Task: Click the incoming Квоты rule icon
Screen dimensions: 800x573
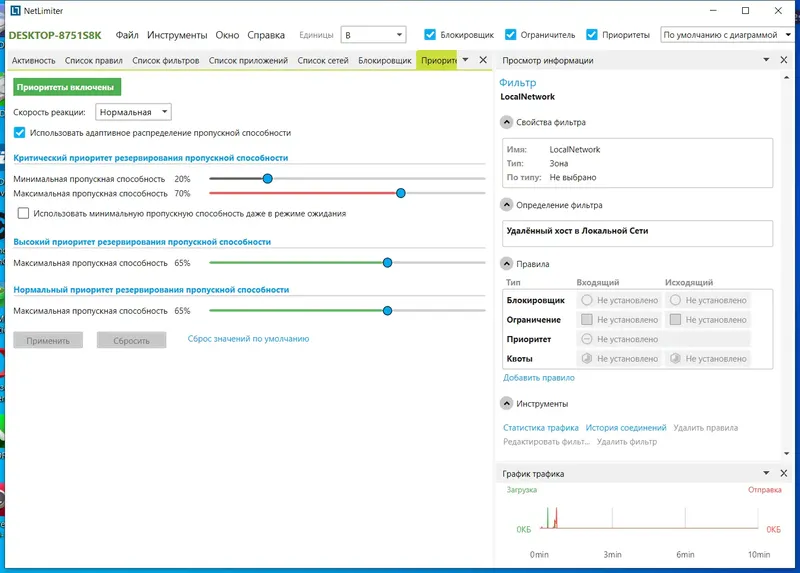Action: pos(587,358)
